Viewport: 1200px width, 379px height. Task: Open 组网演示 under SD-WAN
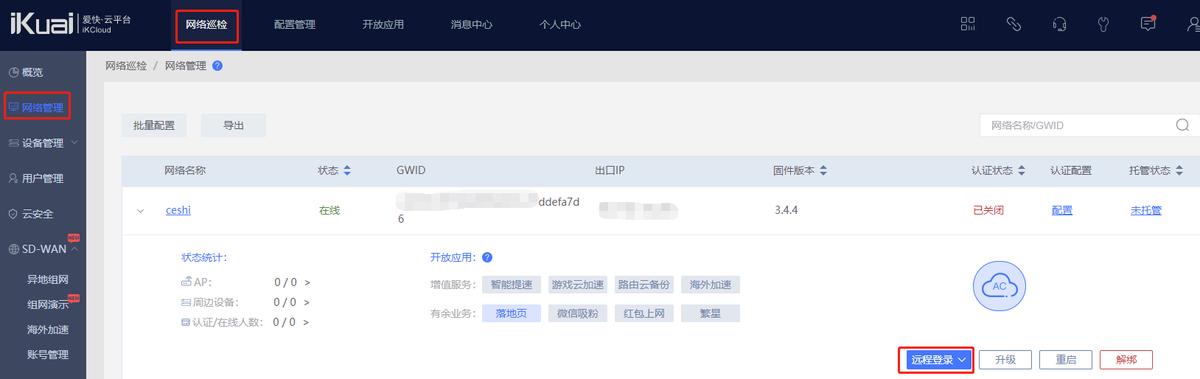point(47,305)
